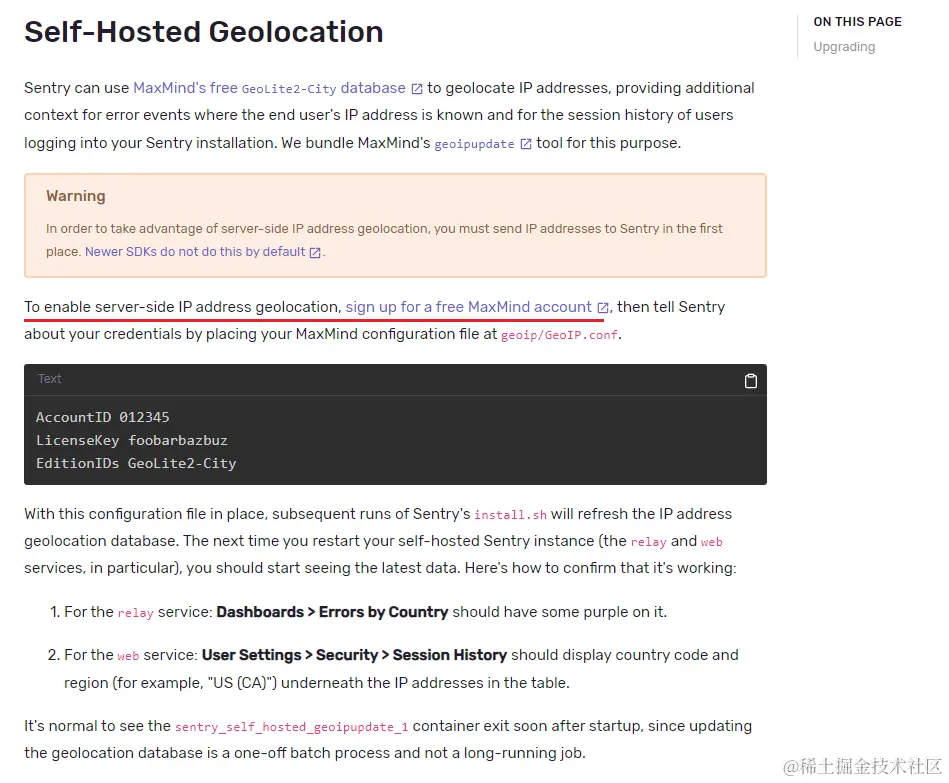949x783 pixels.
Task: Open "Newer SDKs do not do this by default"
Action: click(195, 252)
